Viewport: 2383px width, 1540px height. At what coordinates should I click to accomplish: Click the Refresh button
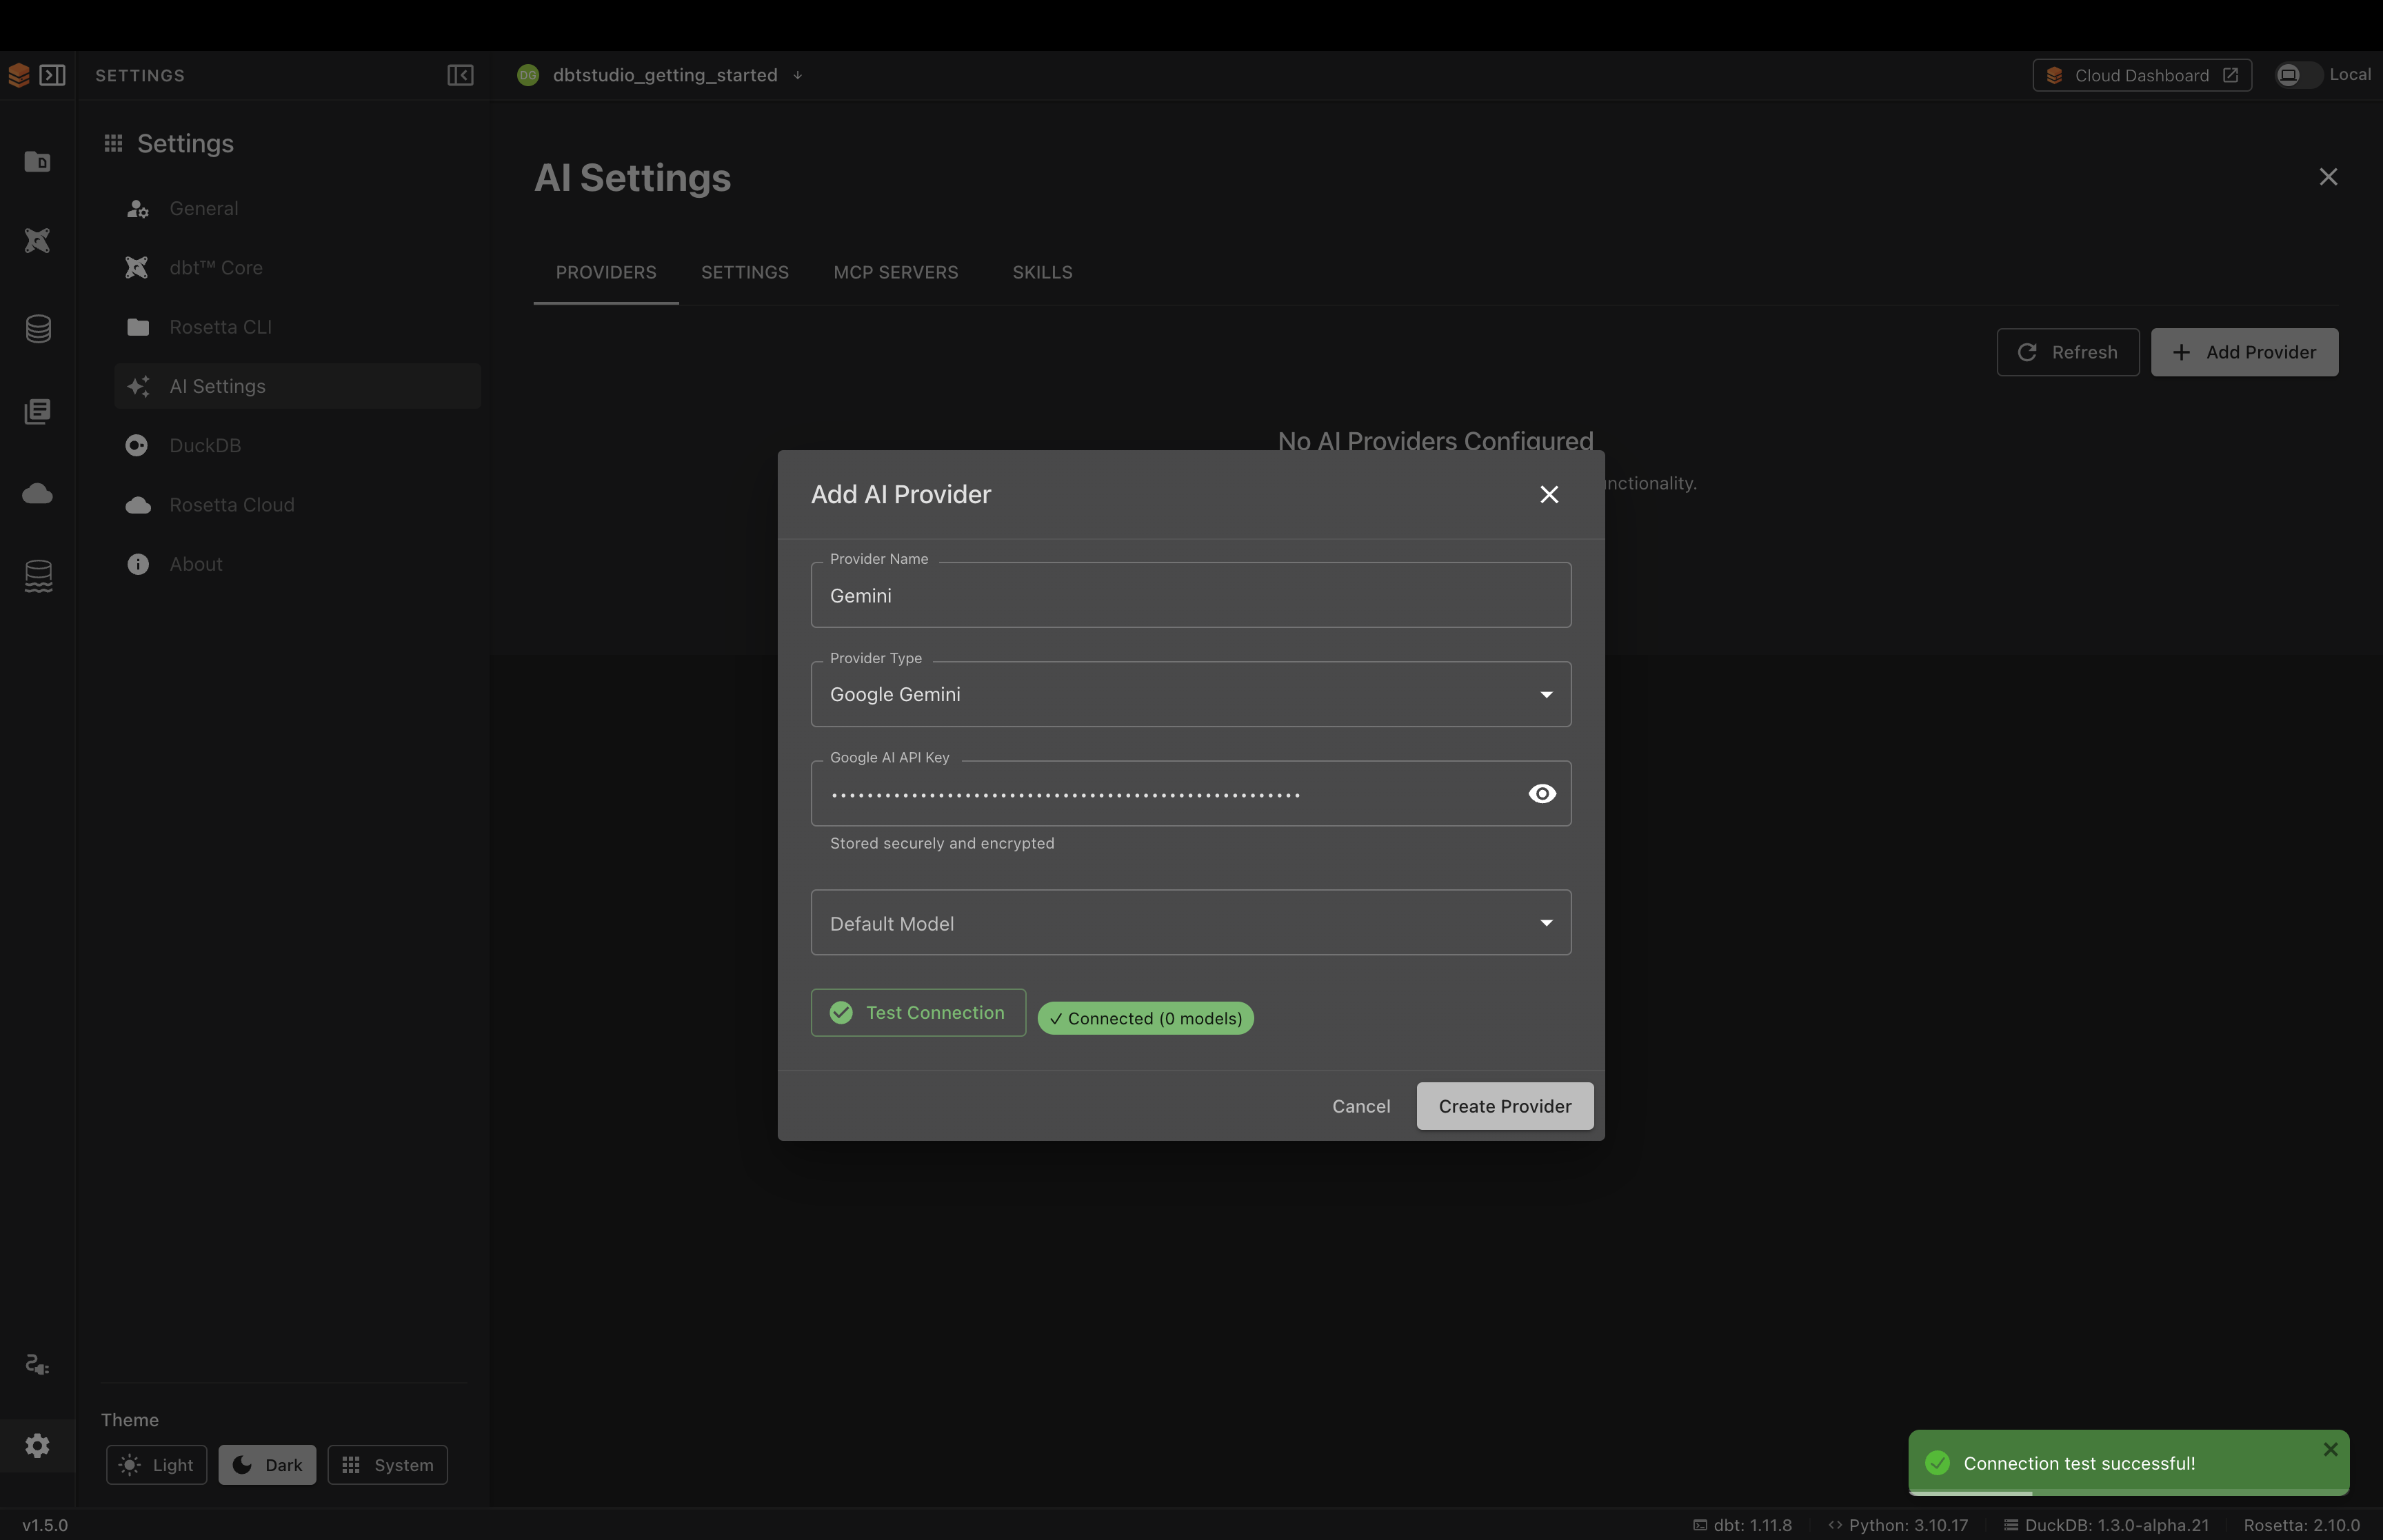click(x=2067, y=352)
